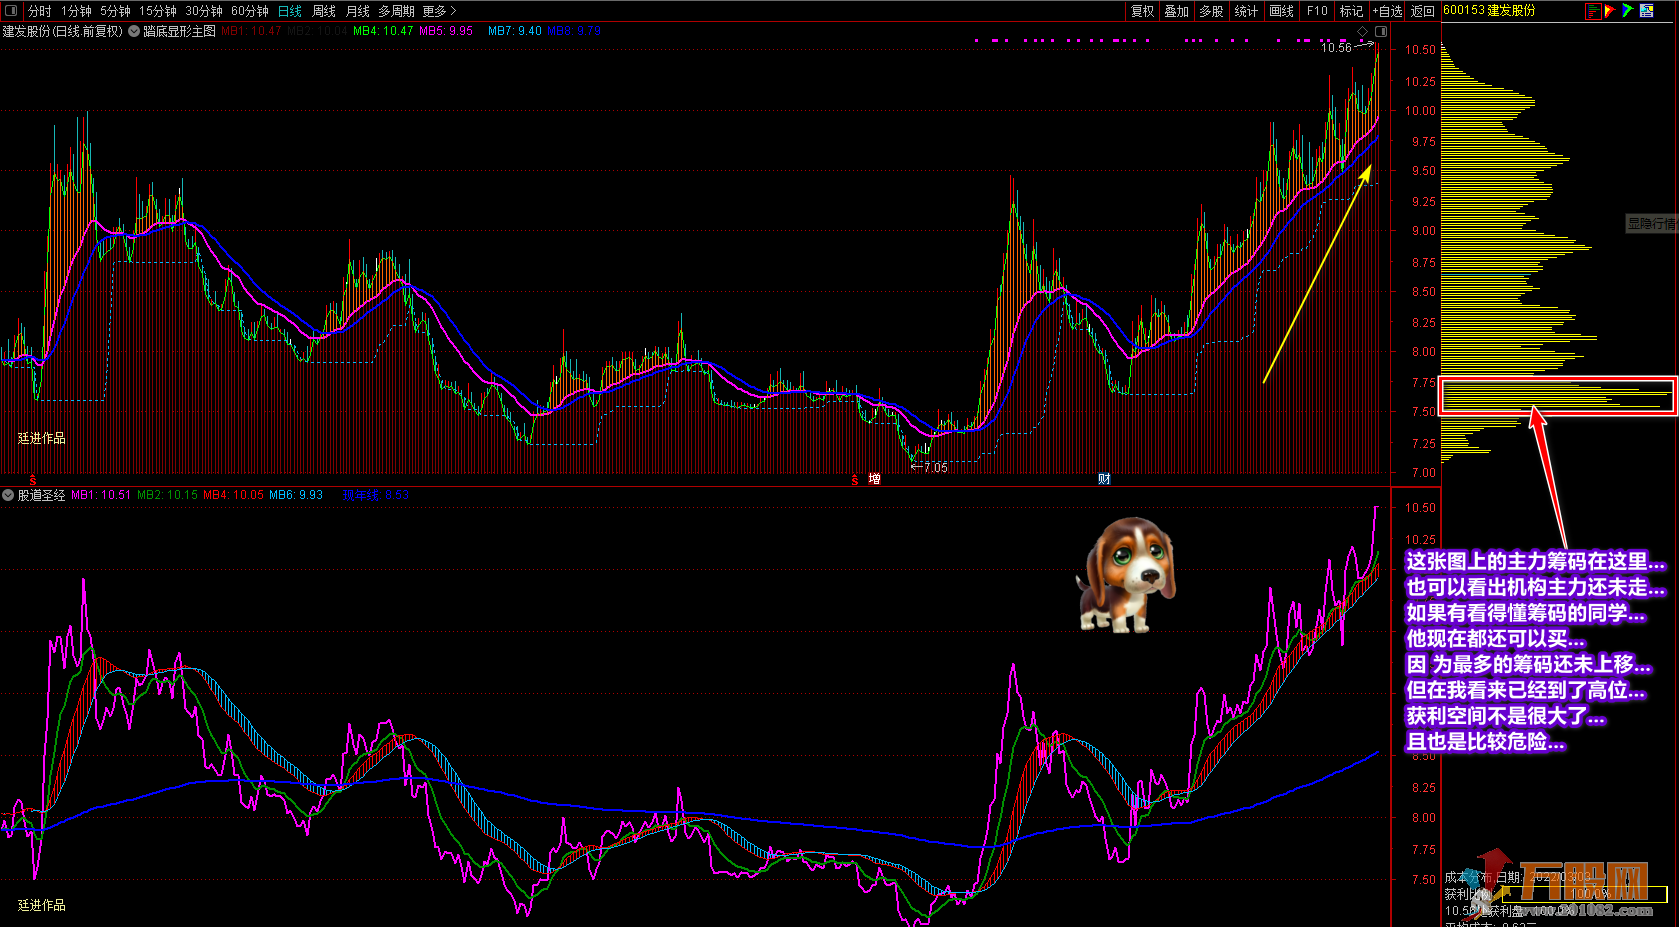Open the 30分钟 period tab
The height and width of the screenshot is (927, 1679).
tap(204, 11)
